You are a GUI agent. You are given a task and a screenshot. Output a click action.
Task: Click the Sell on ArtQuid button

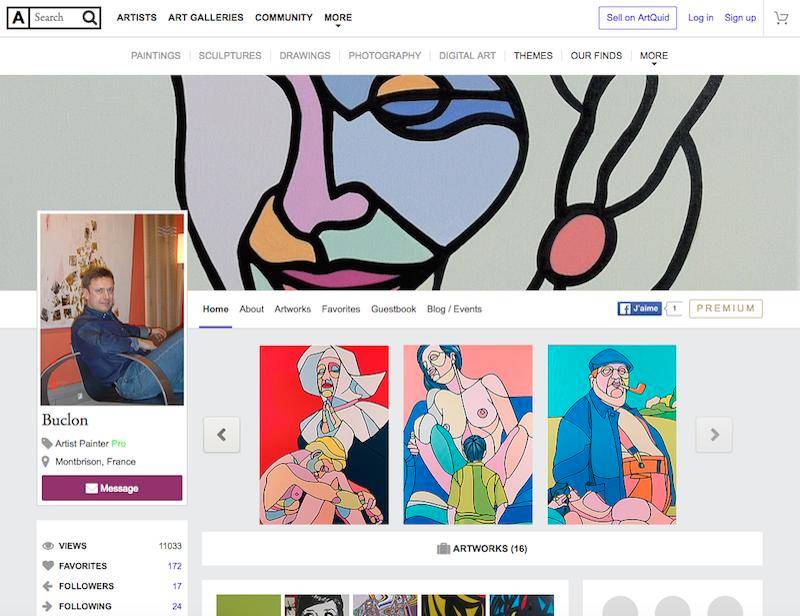pyautogui.click(x=638, y=18)
